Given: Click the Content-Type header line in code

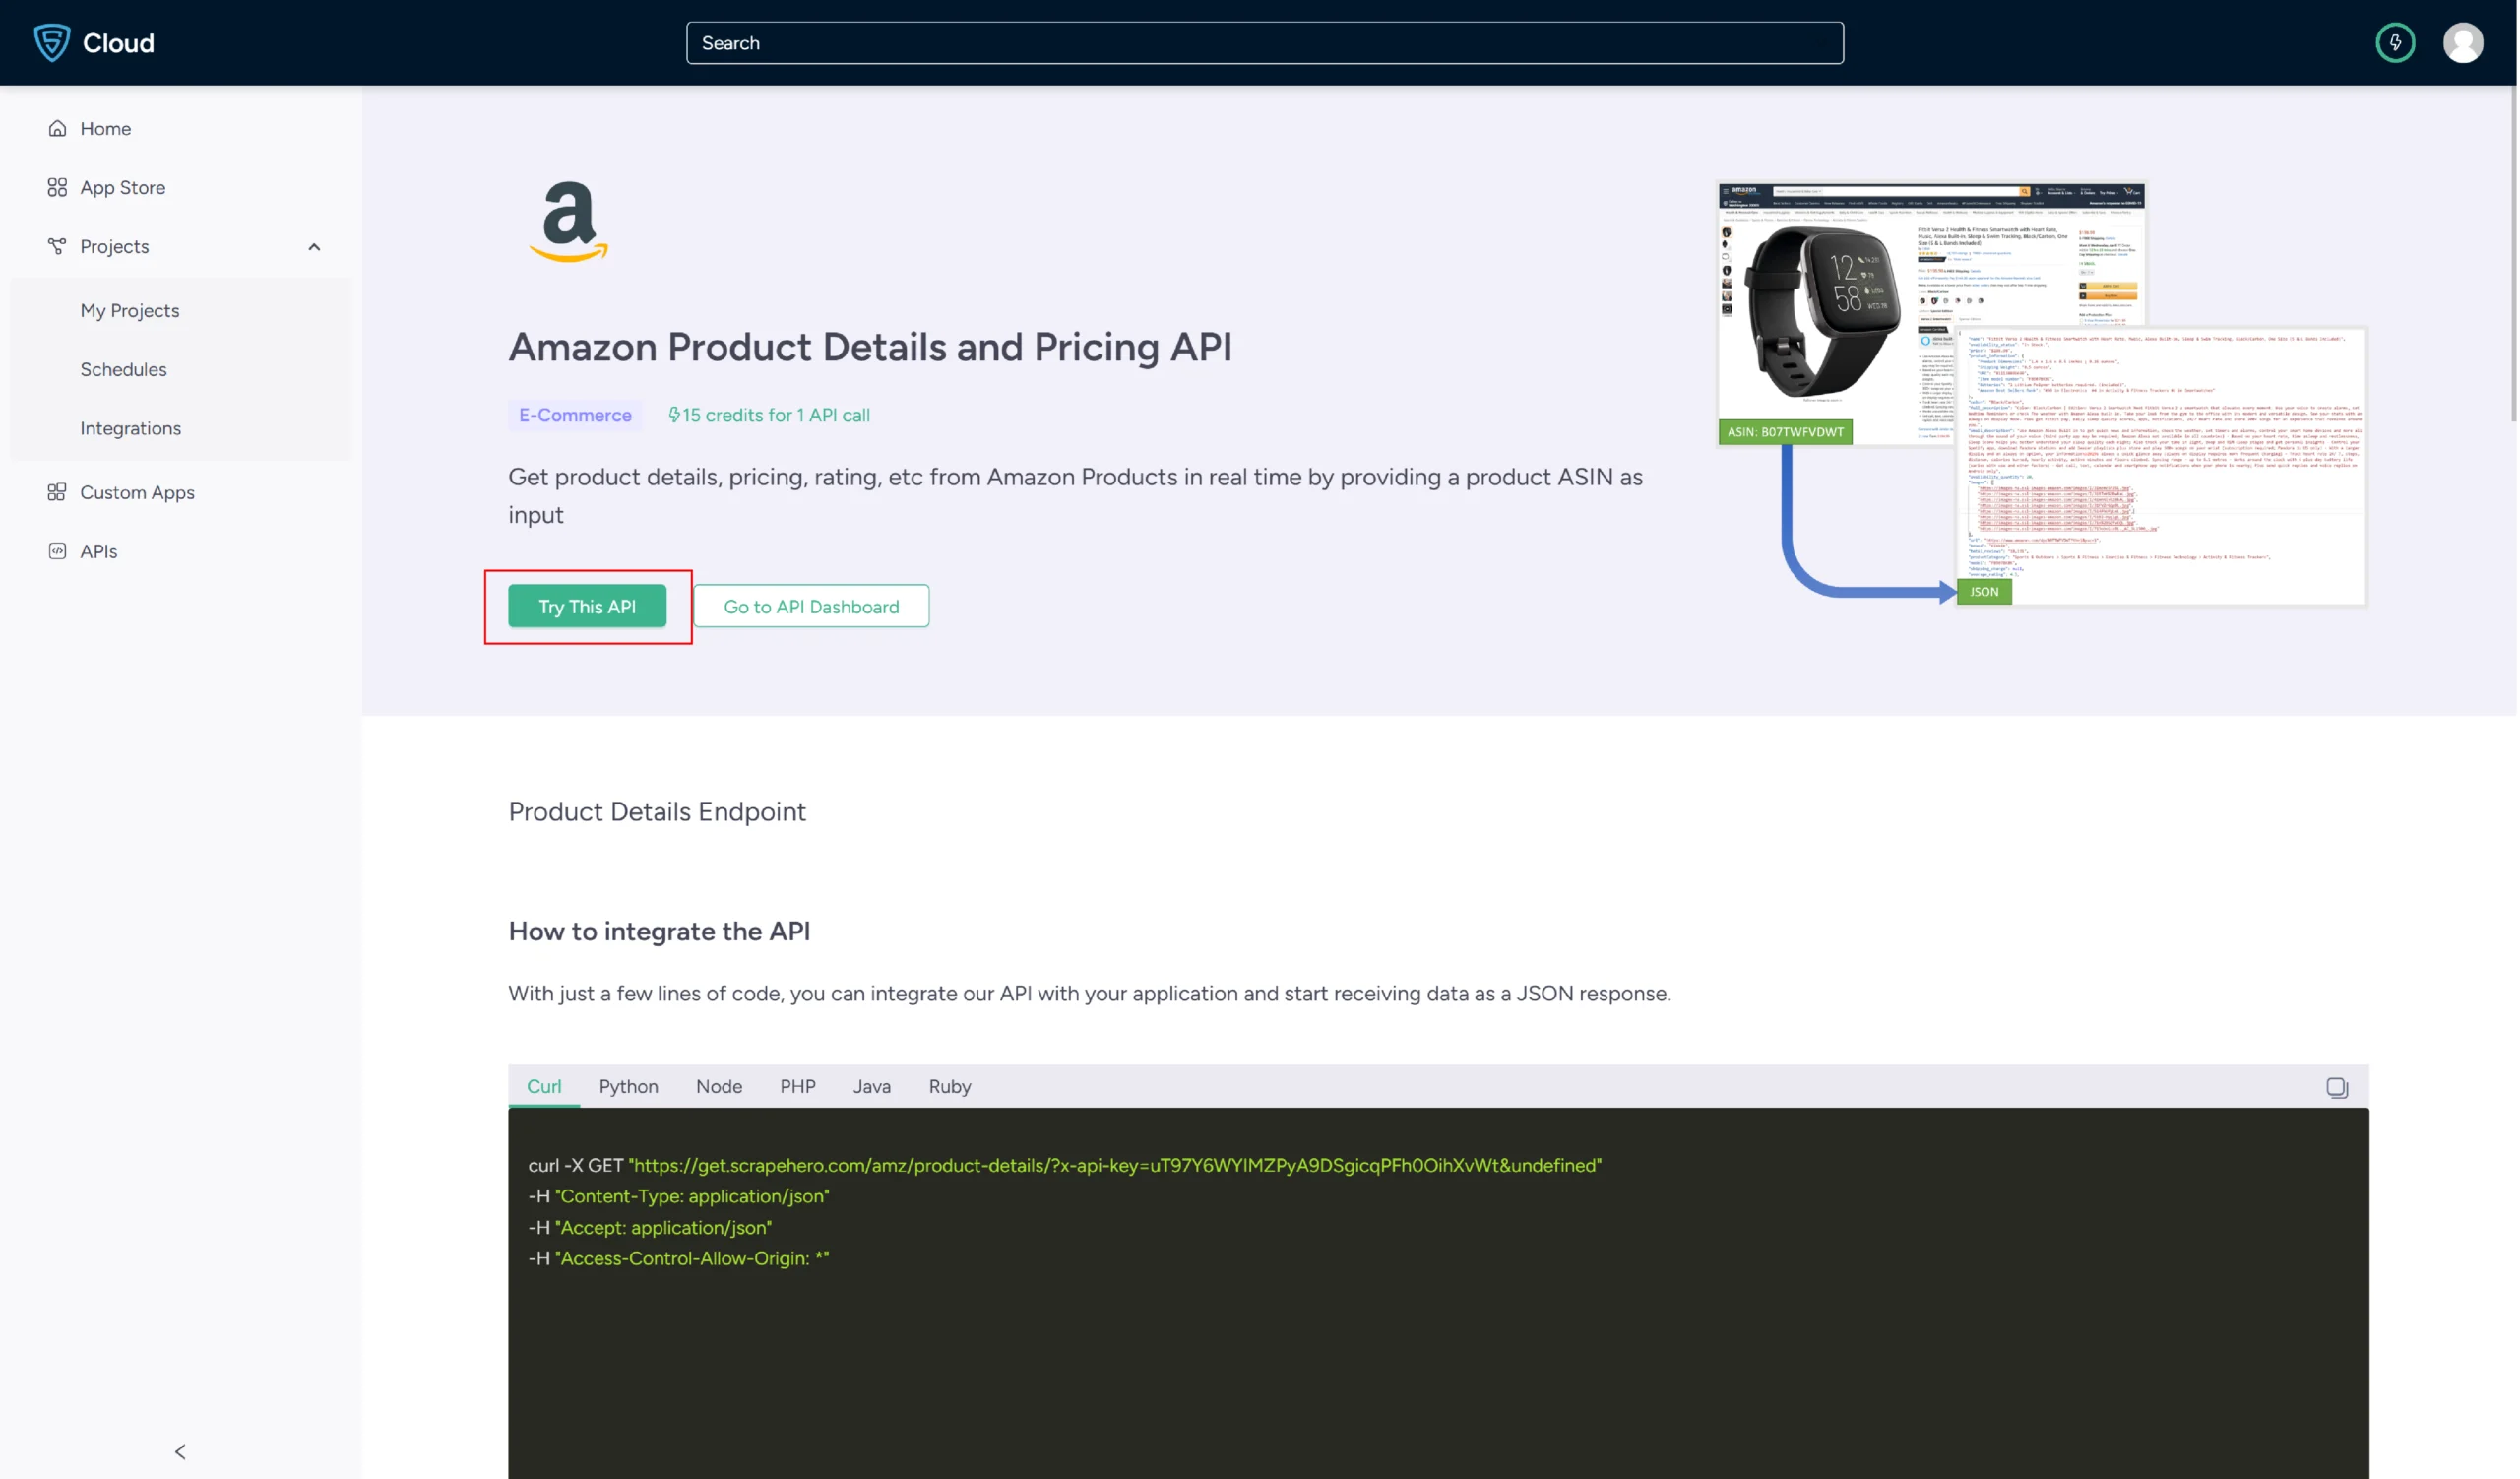Looking at the screenshot, I should point(680,1197).
